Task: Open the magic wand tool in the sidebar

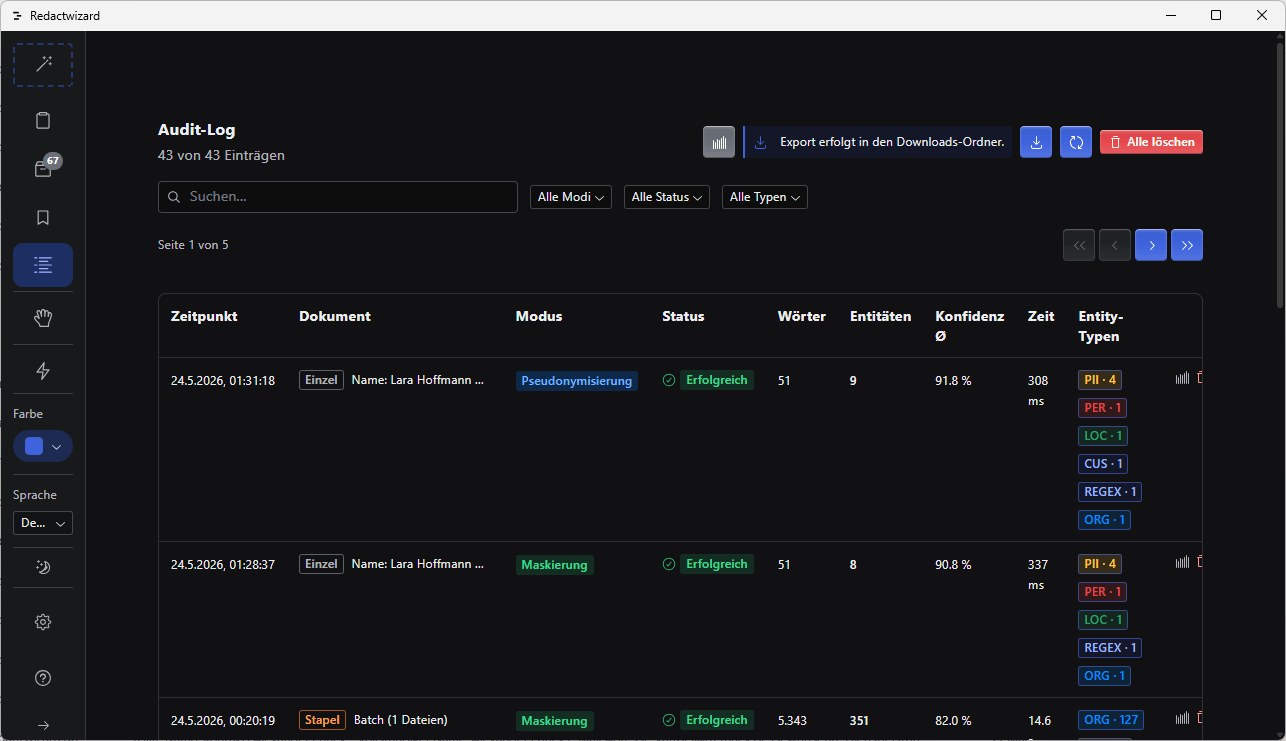Action: [43, 65]
